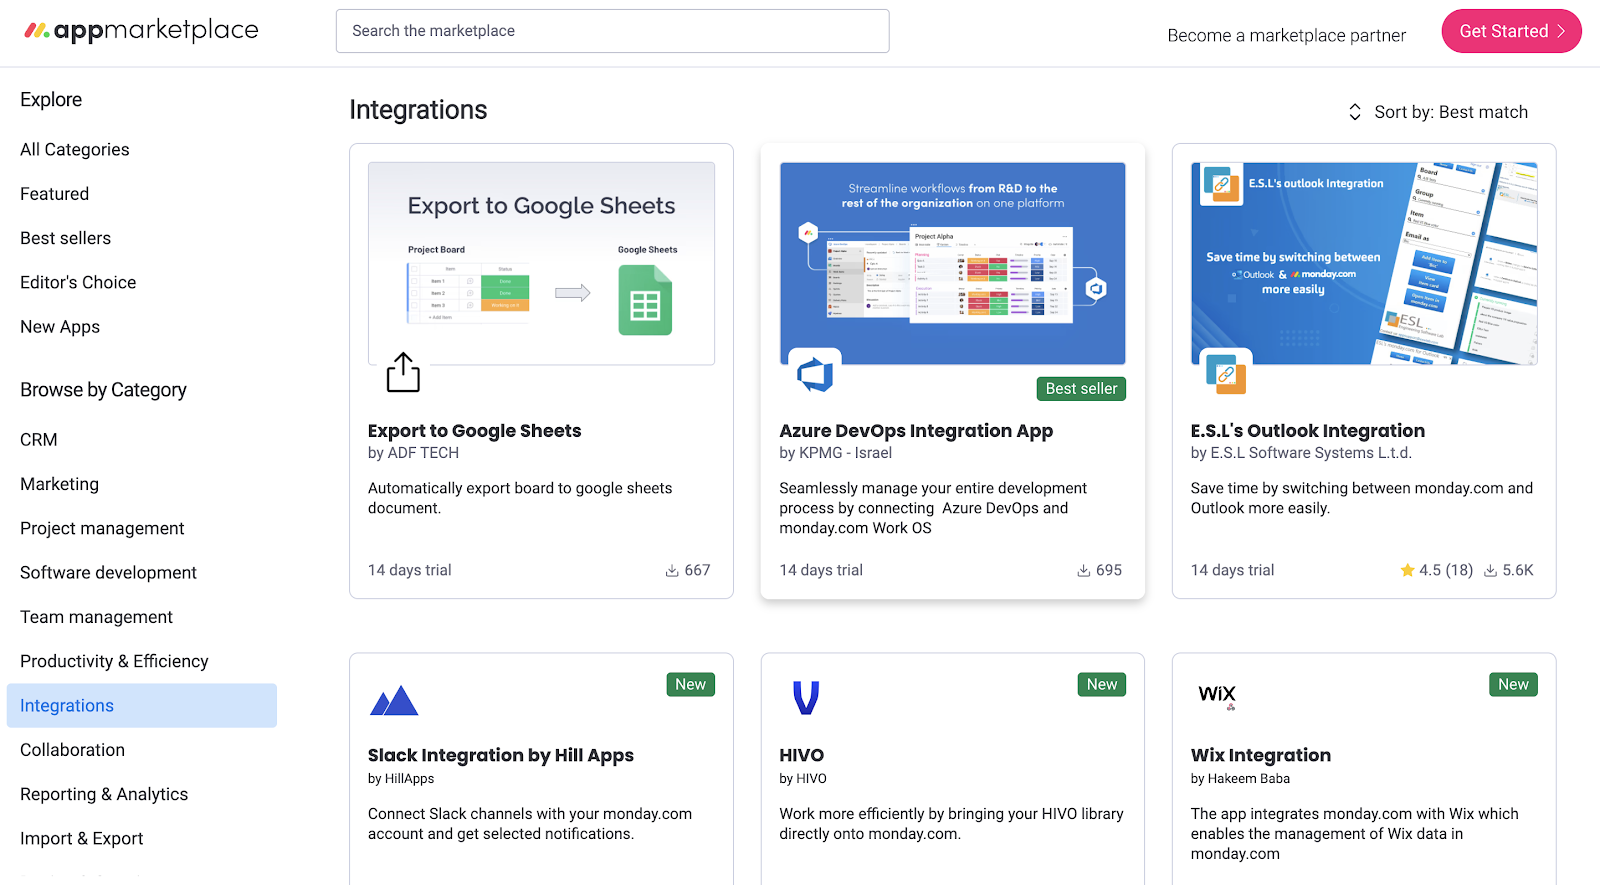The width and height of the screenshot is (1600, 885).
Task: Open the Sort by: Best match dropdown
Action: tap(1438, 112)
